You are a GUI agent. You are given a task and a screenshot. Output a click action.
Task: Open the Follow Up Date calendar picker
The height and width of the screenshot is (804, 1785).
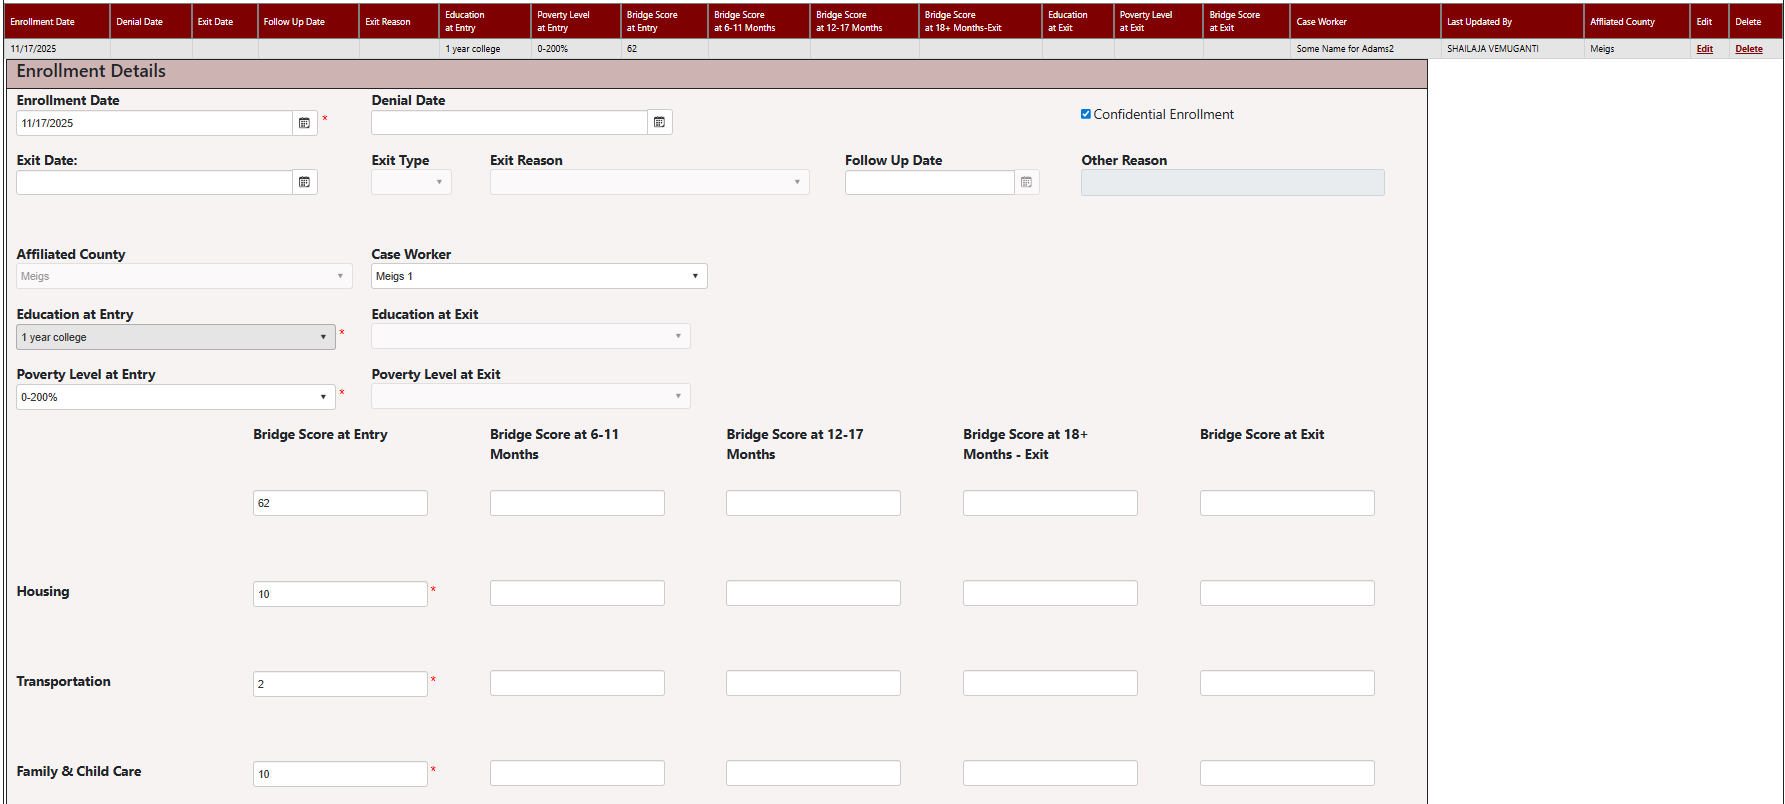coord(1026,182)
